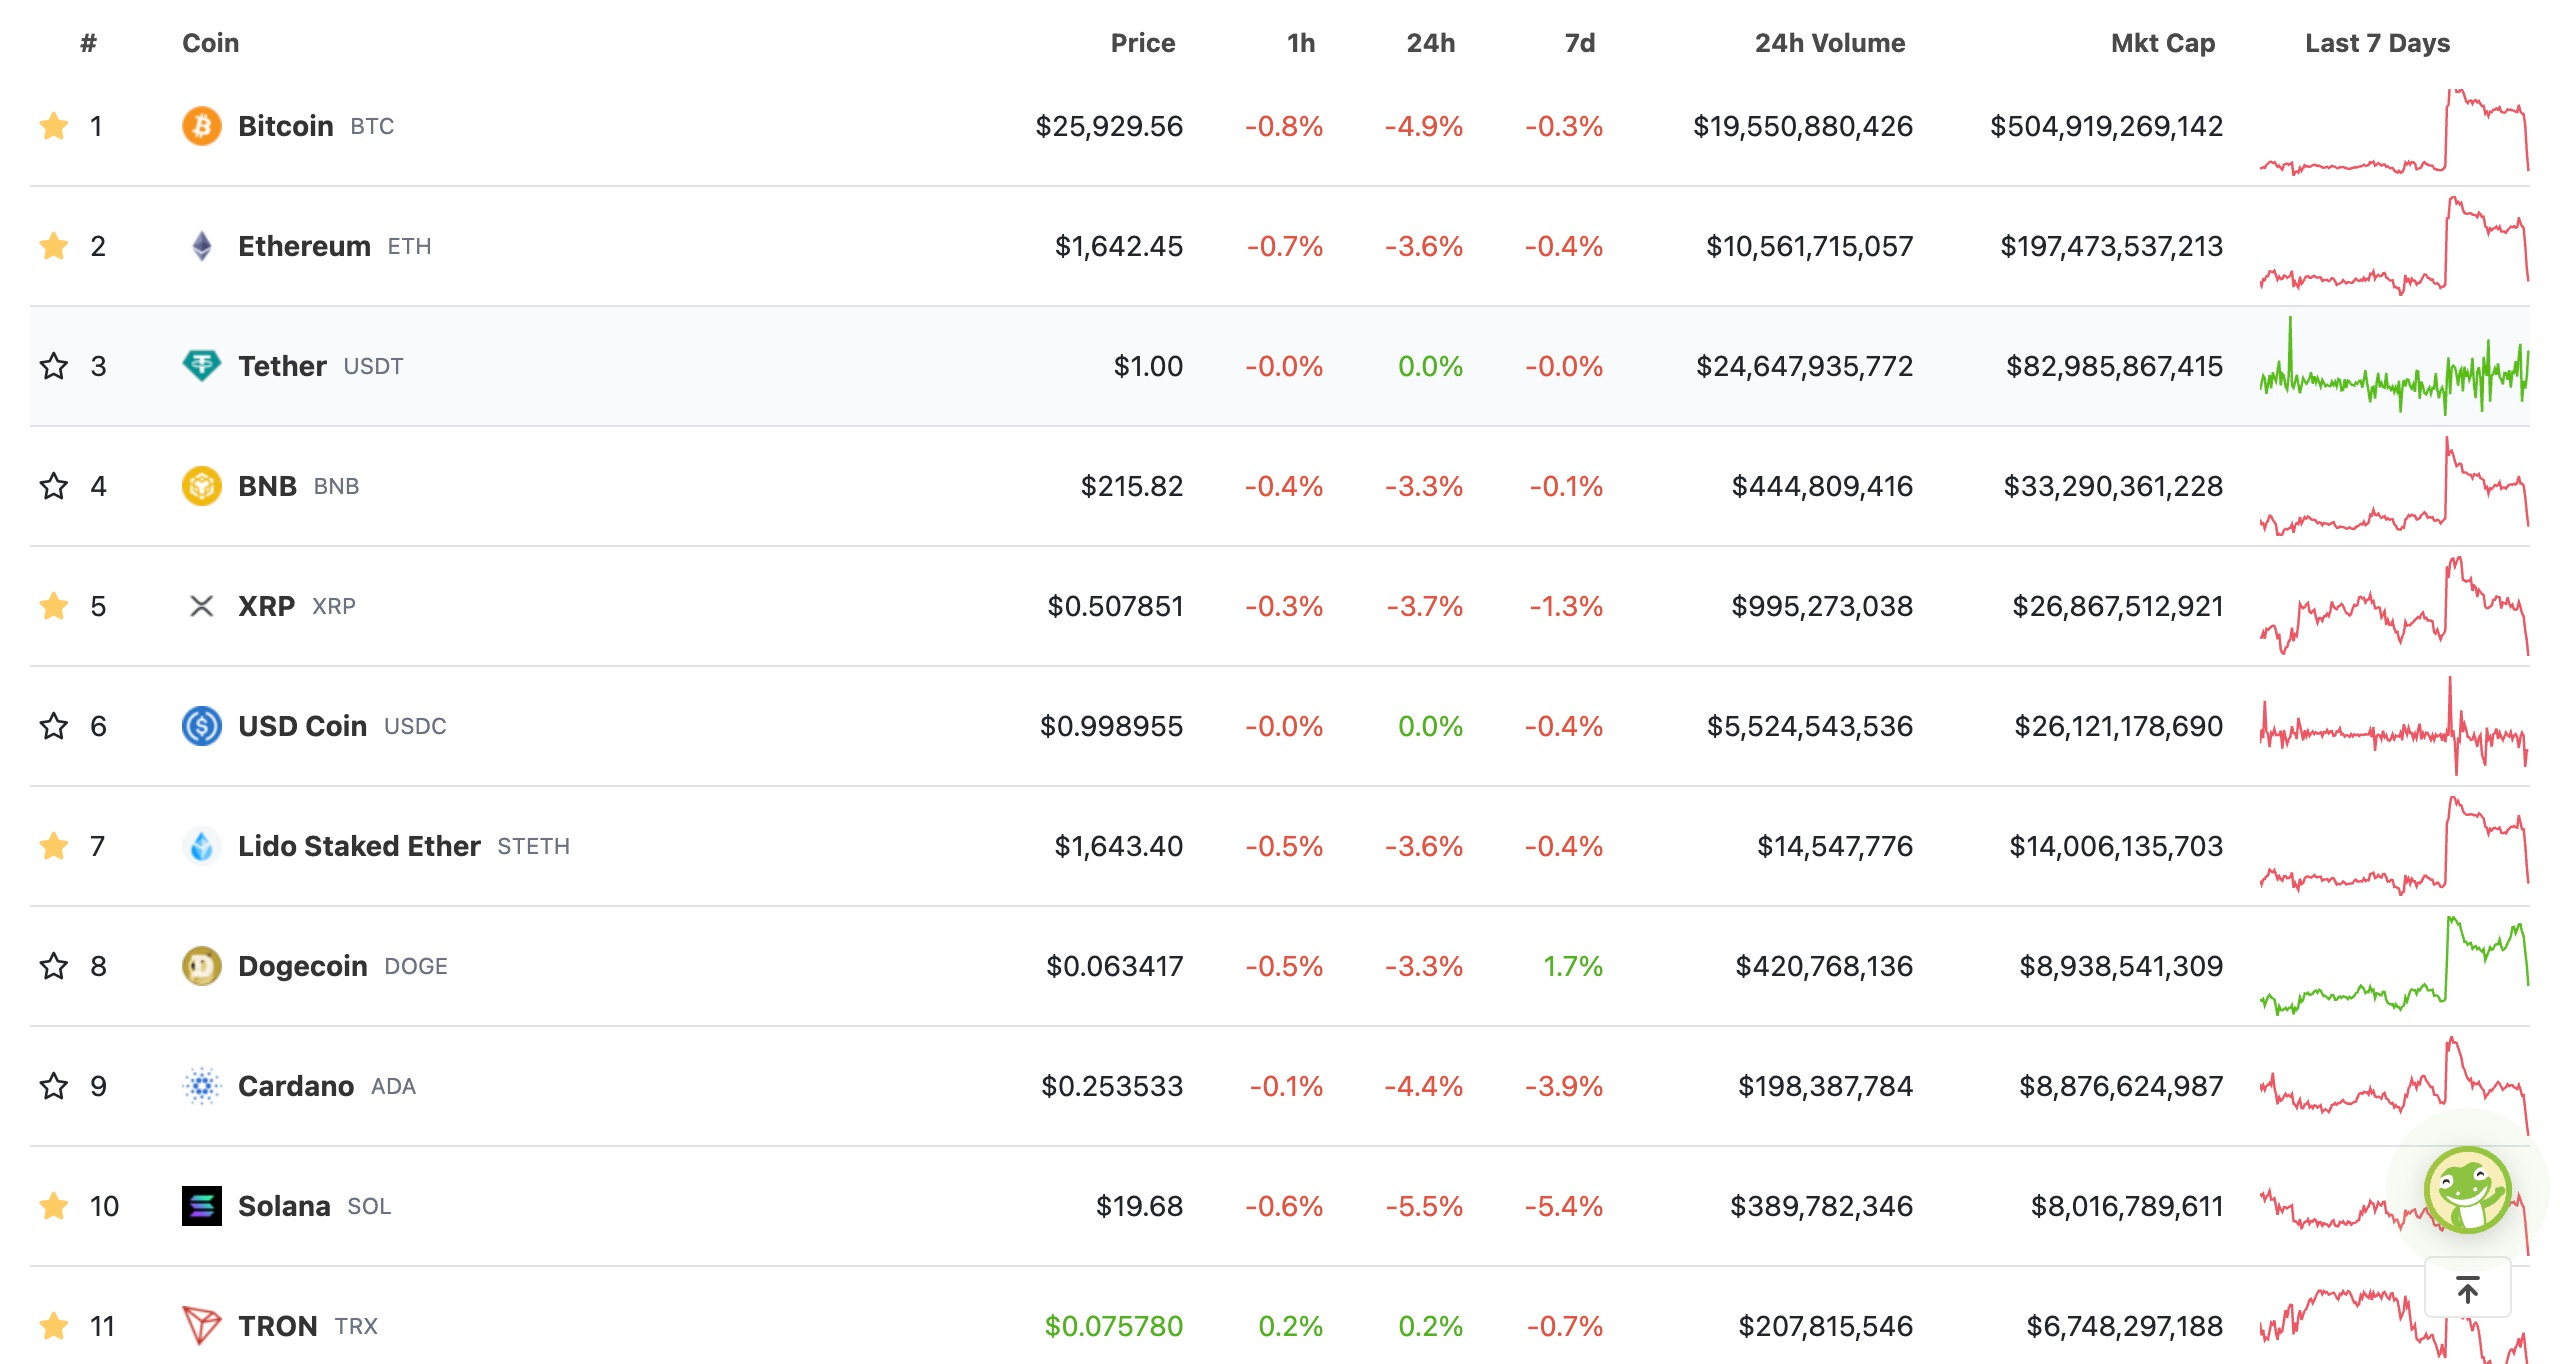Add Tether to favorites via its star
Image resolution: width=2560 pixels, height=1364 pixels.
coord(54,366)
